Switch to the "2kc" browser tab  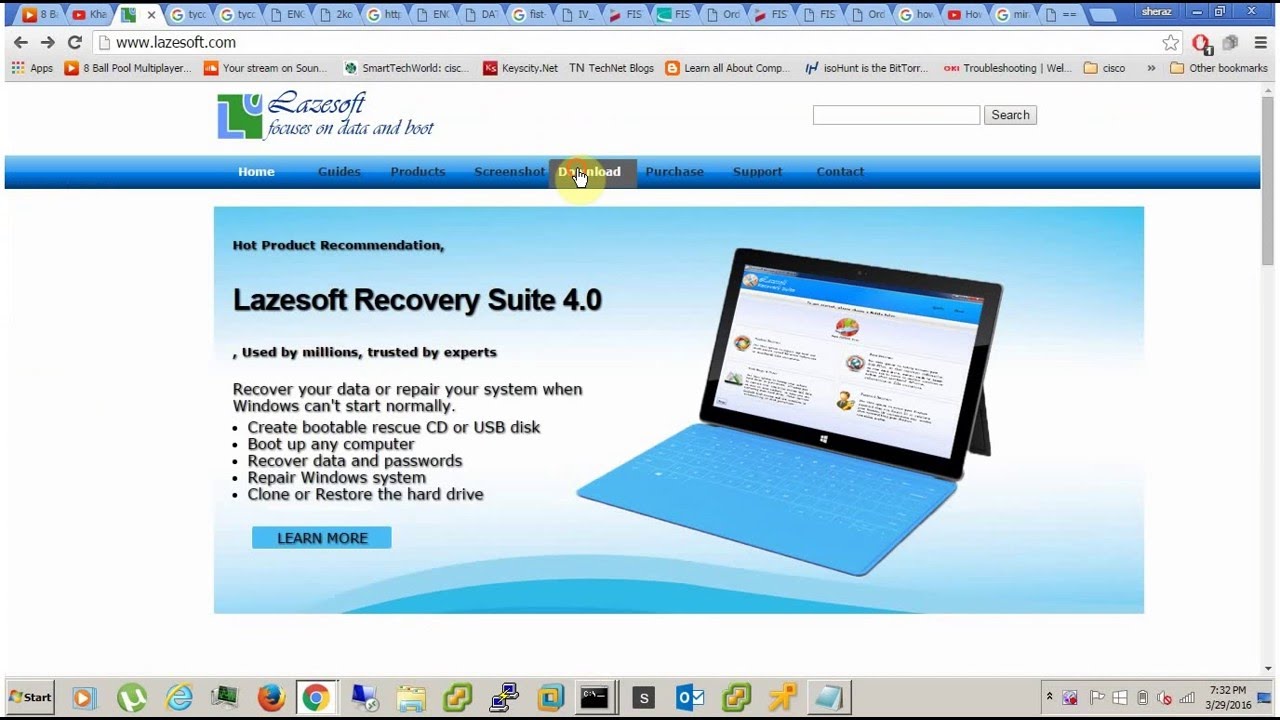pyautogui.click(x=335, y=15)
